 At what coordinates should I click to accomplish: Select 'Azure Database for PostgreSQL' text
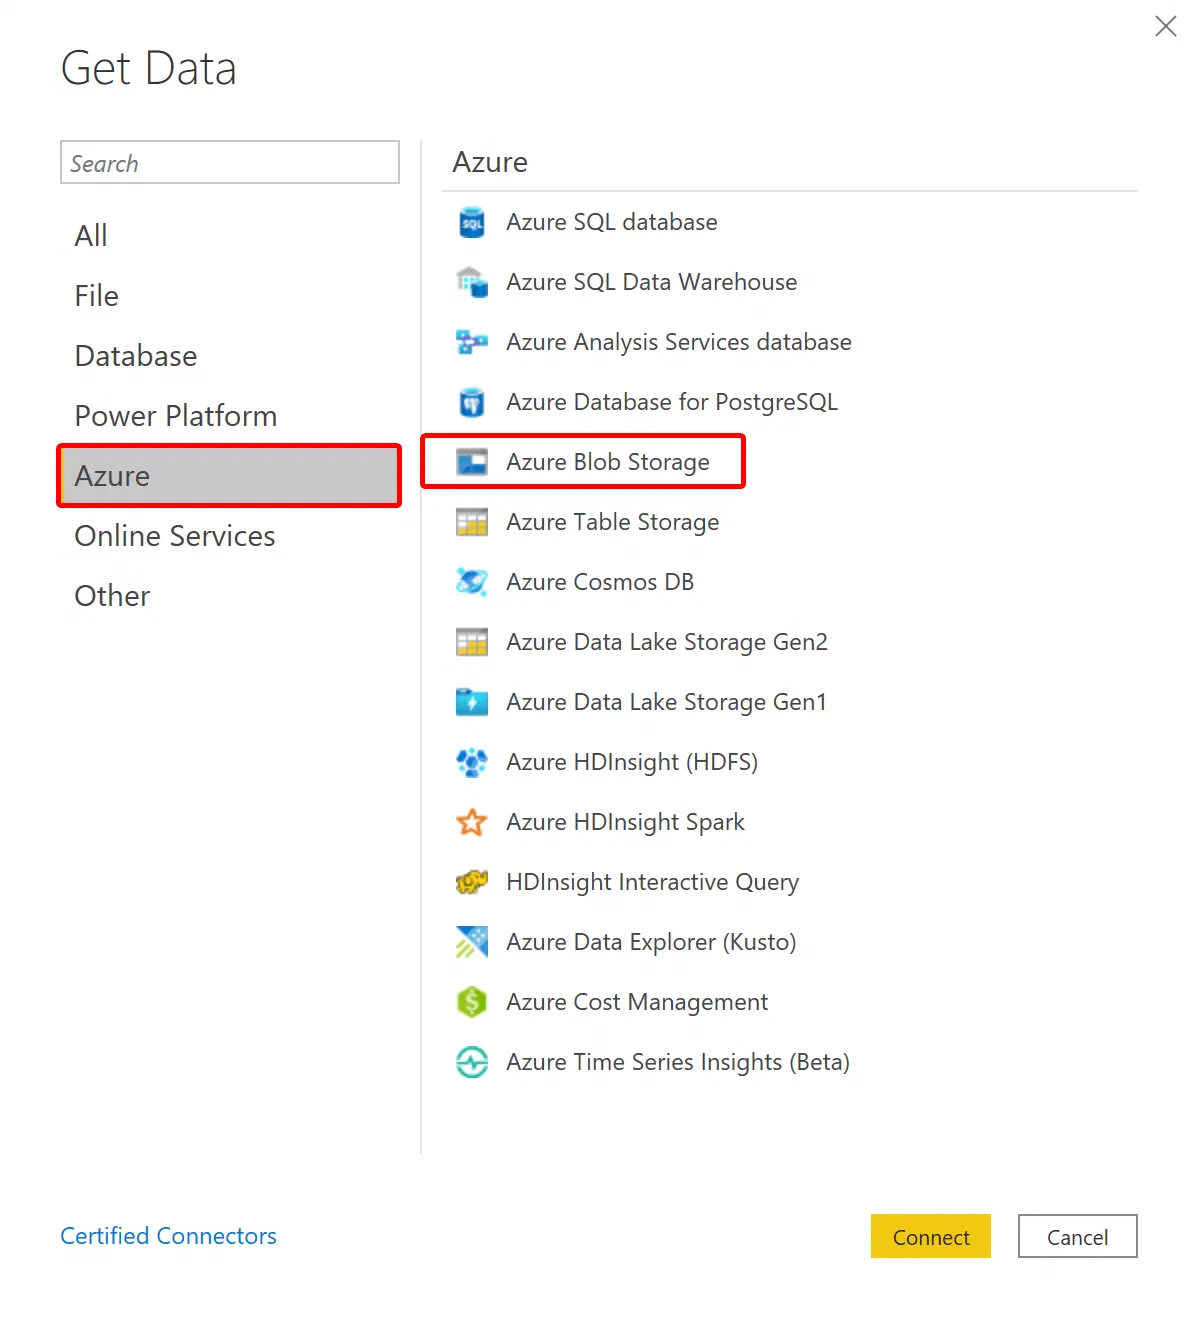click(672, 402)
